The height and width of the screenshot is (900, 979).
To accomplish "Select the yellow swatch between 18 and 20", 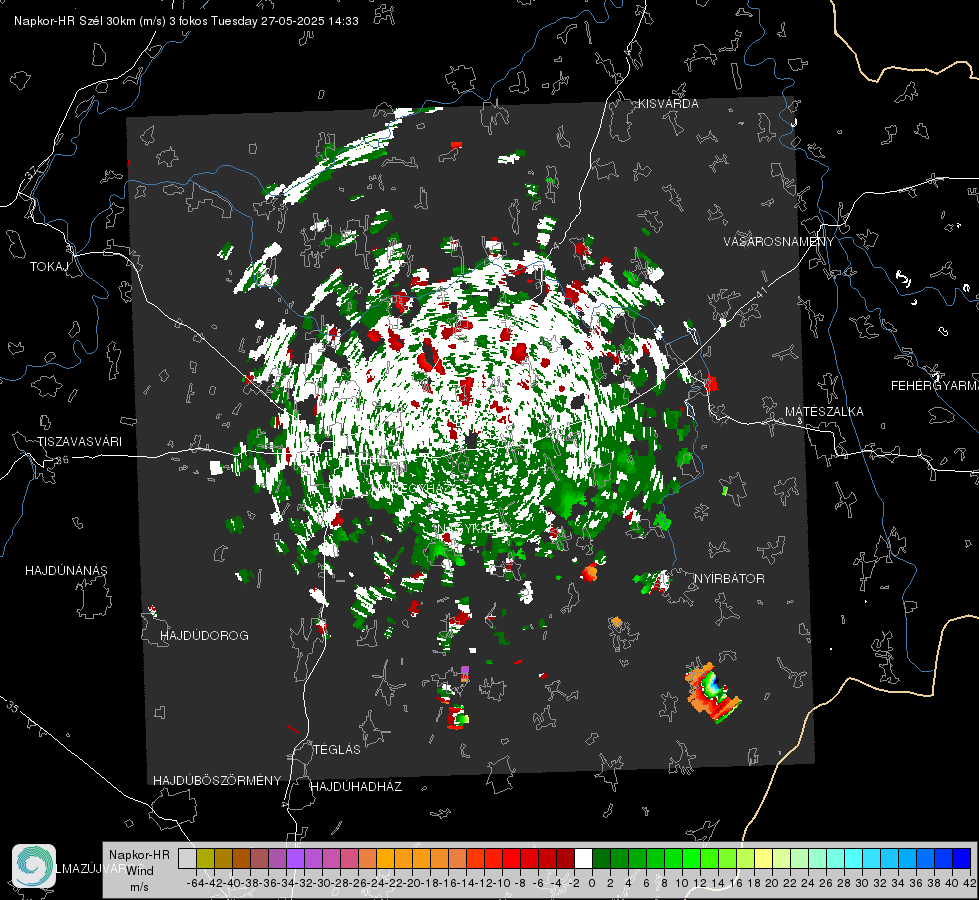I will click(764, 858).
